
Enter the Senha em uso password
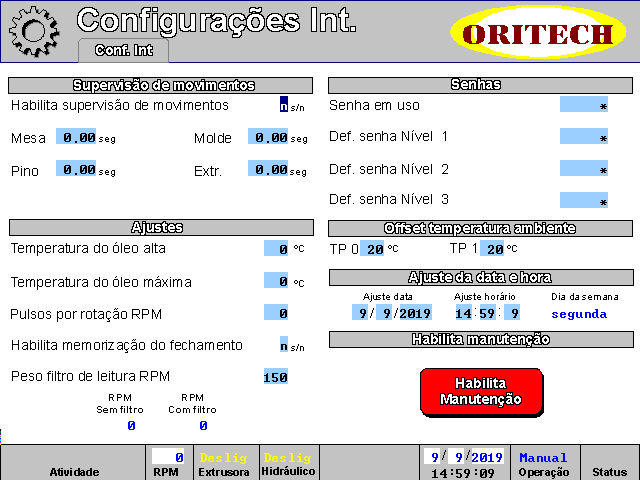tap(584, 105)
